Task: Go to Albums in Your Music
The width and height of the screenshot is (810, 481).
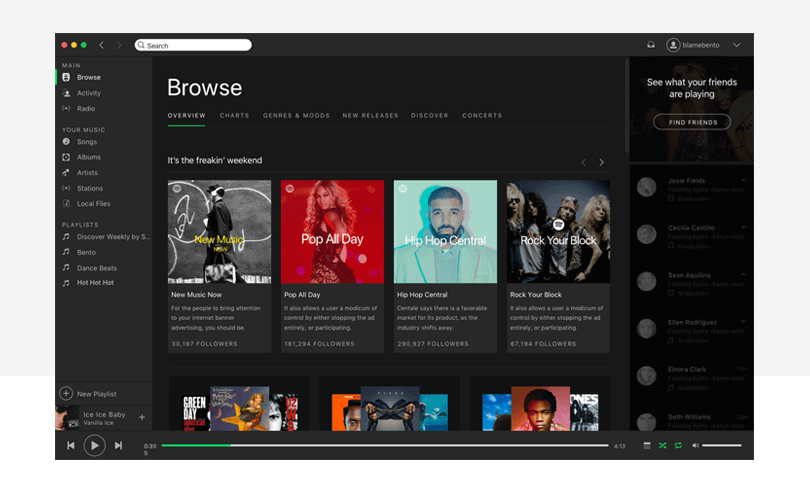Action: [88, 157]
